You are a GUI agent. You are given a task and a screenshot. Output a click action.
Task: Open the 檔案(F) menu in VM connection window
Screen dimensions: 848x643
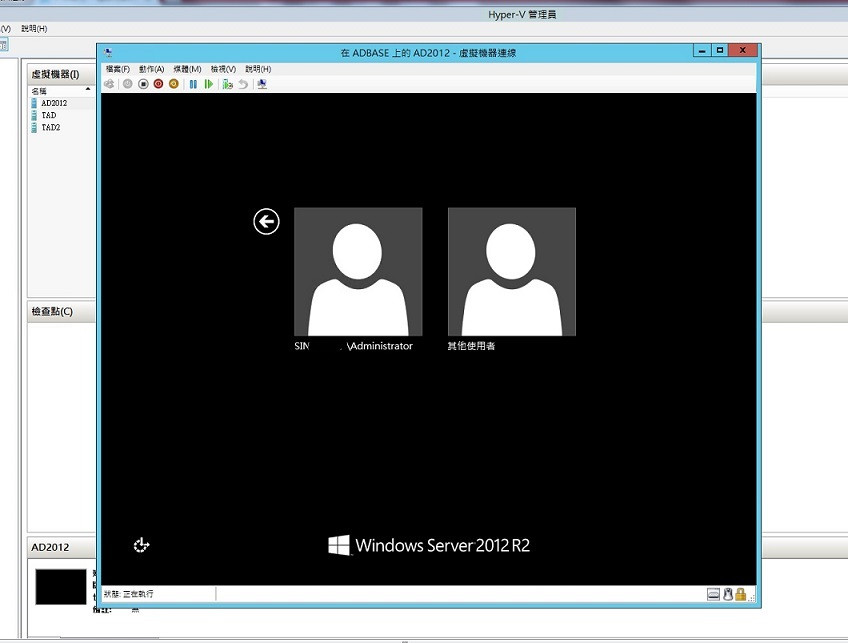(x=118, y=69)
